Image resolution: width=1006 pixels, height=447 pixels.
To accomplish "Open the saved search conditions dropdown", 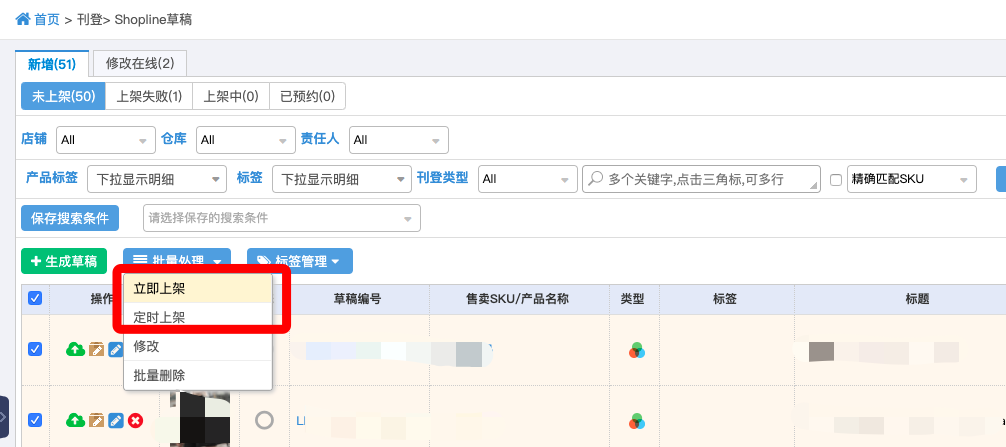I will click(282, 218).
